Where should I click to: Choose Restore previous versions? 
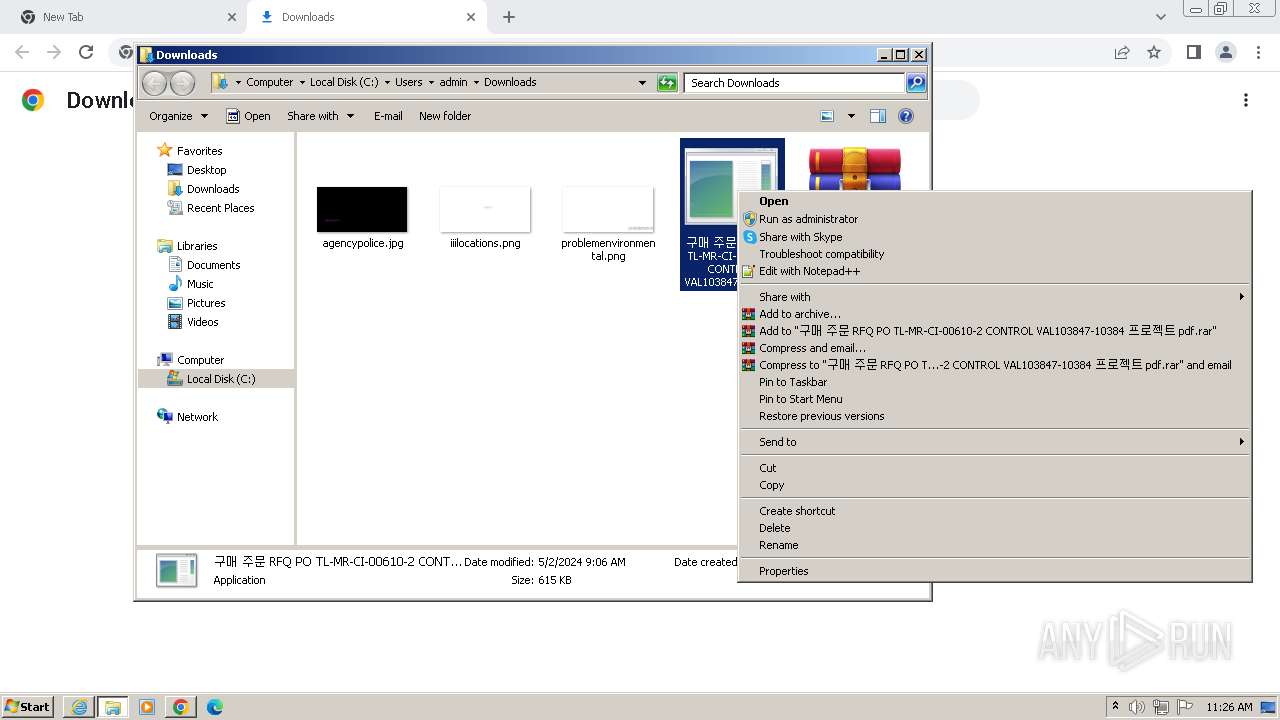pos(821,416)
